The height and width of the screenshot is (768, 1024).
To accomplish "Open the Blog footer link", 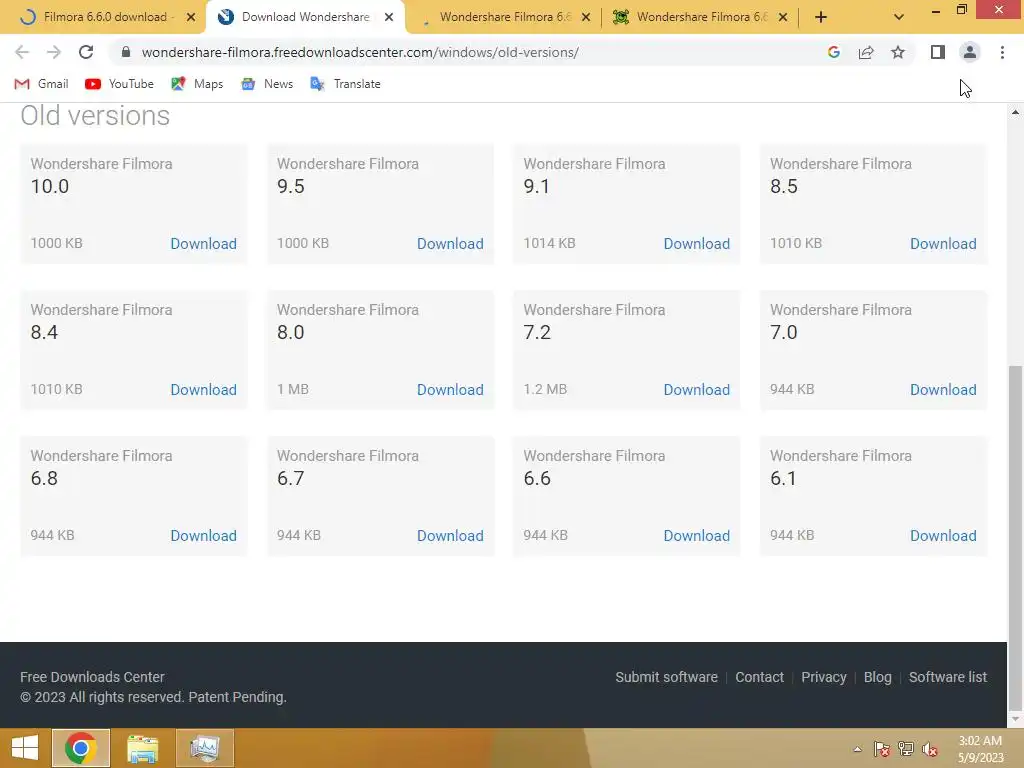I will click(x=877, y=677).
